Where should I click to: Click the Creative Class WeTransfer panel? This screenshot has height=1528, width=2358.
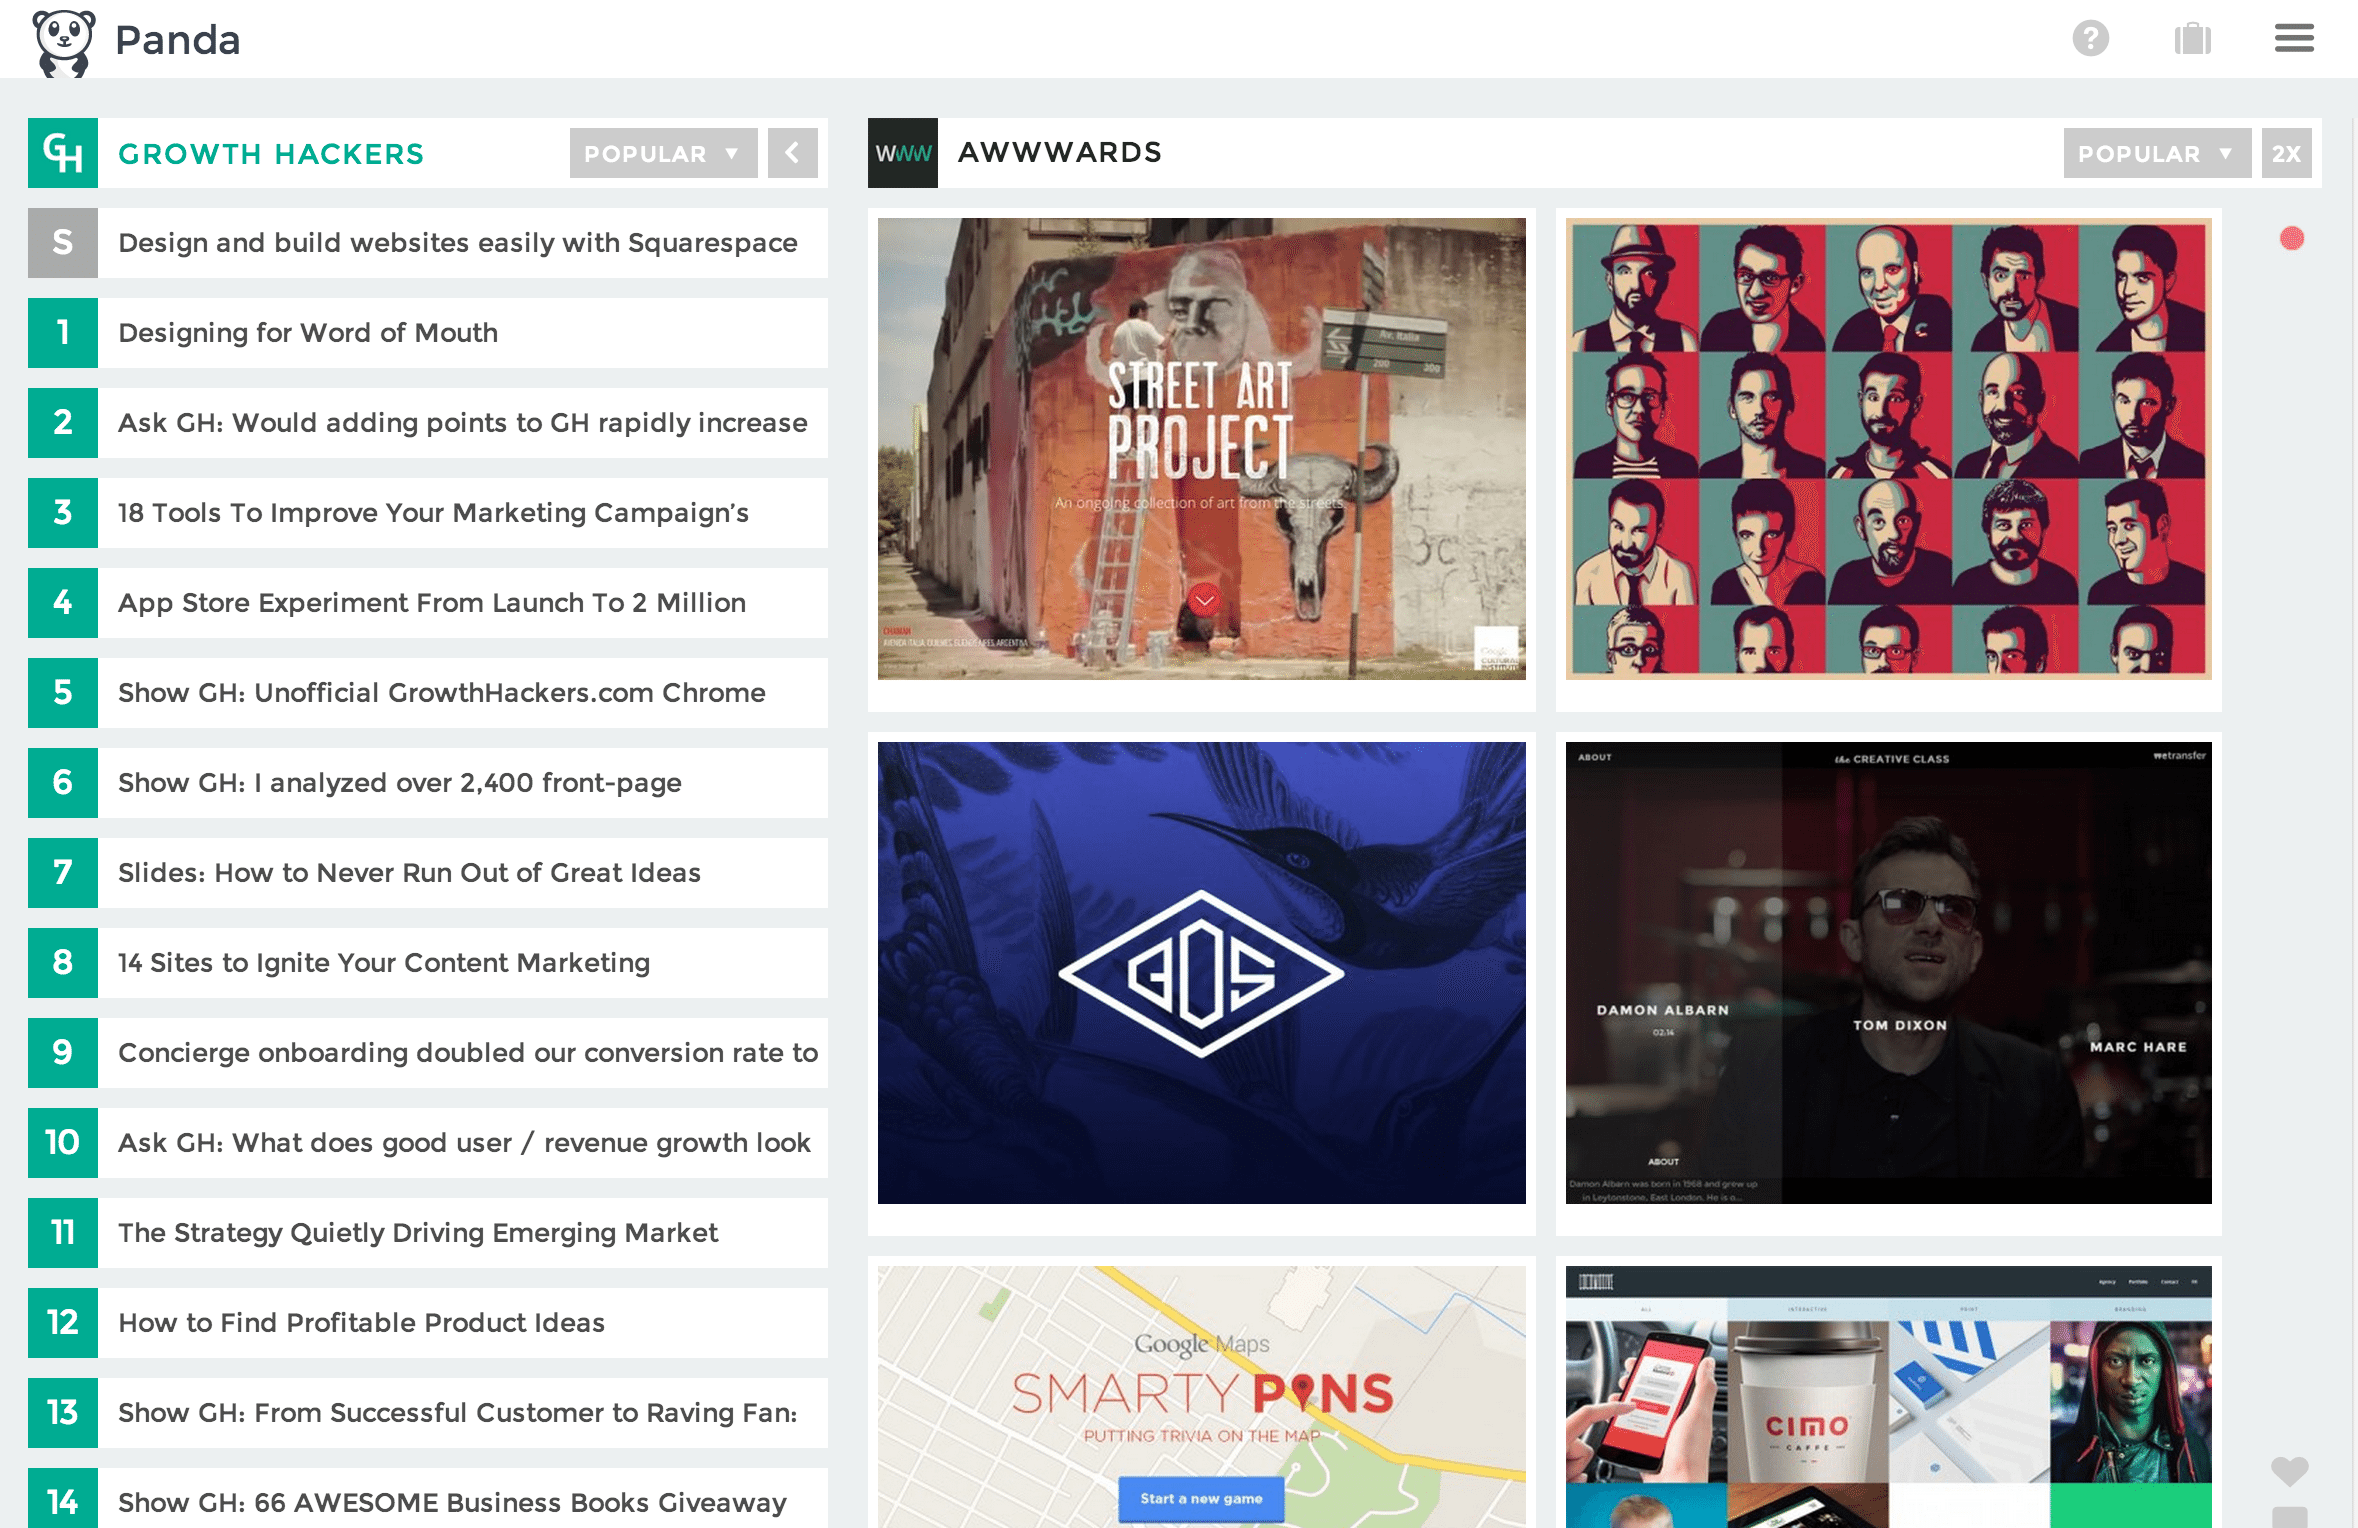click(1889, 971)
